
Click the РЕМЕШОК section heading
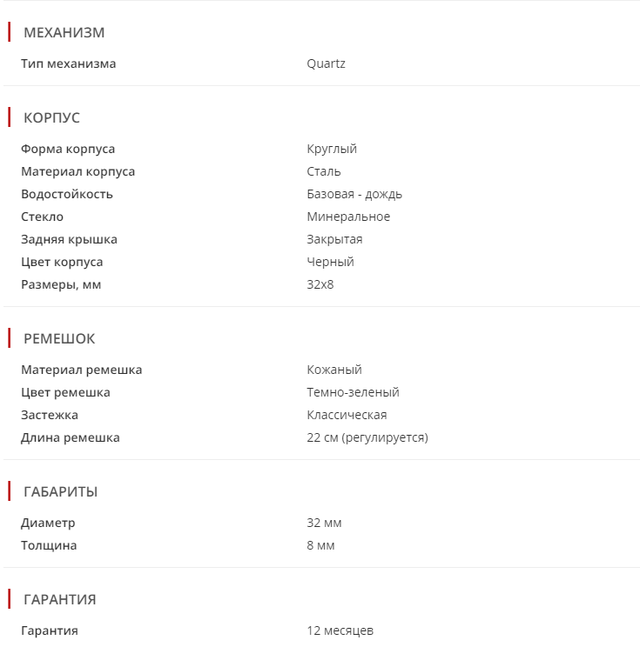(59, 338)
